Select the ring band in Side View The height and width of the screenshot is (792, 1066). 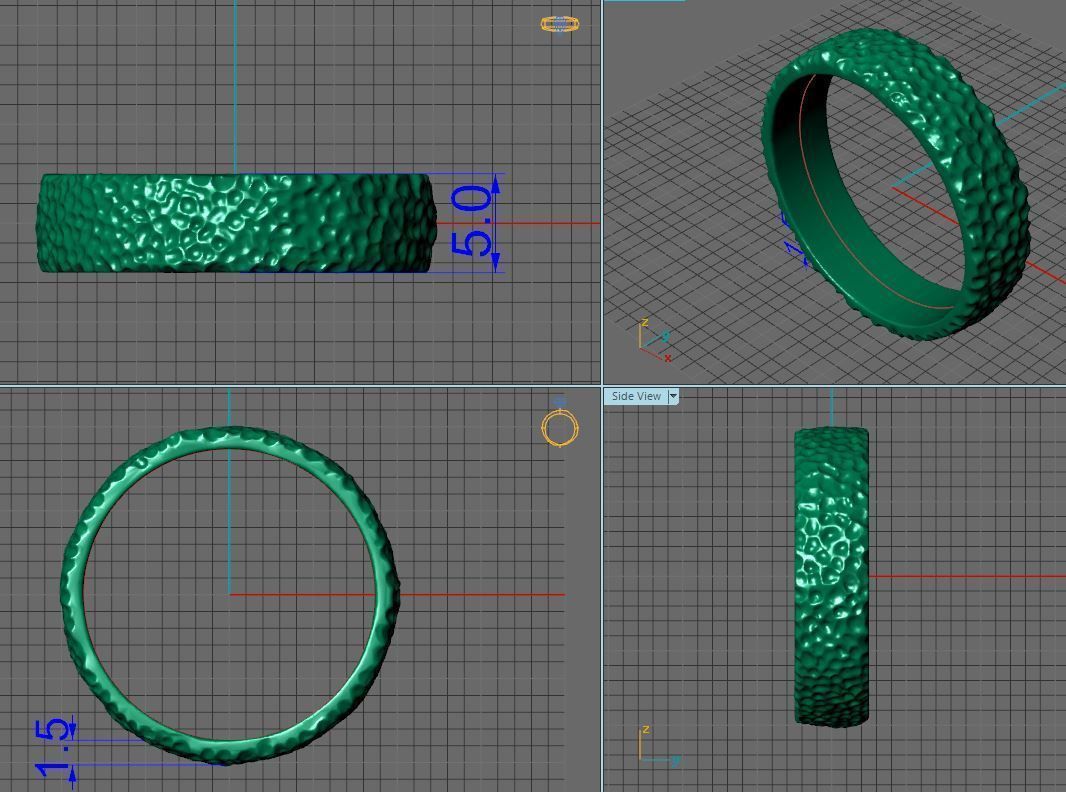pos(831,576)
